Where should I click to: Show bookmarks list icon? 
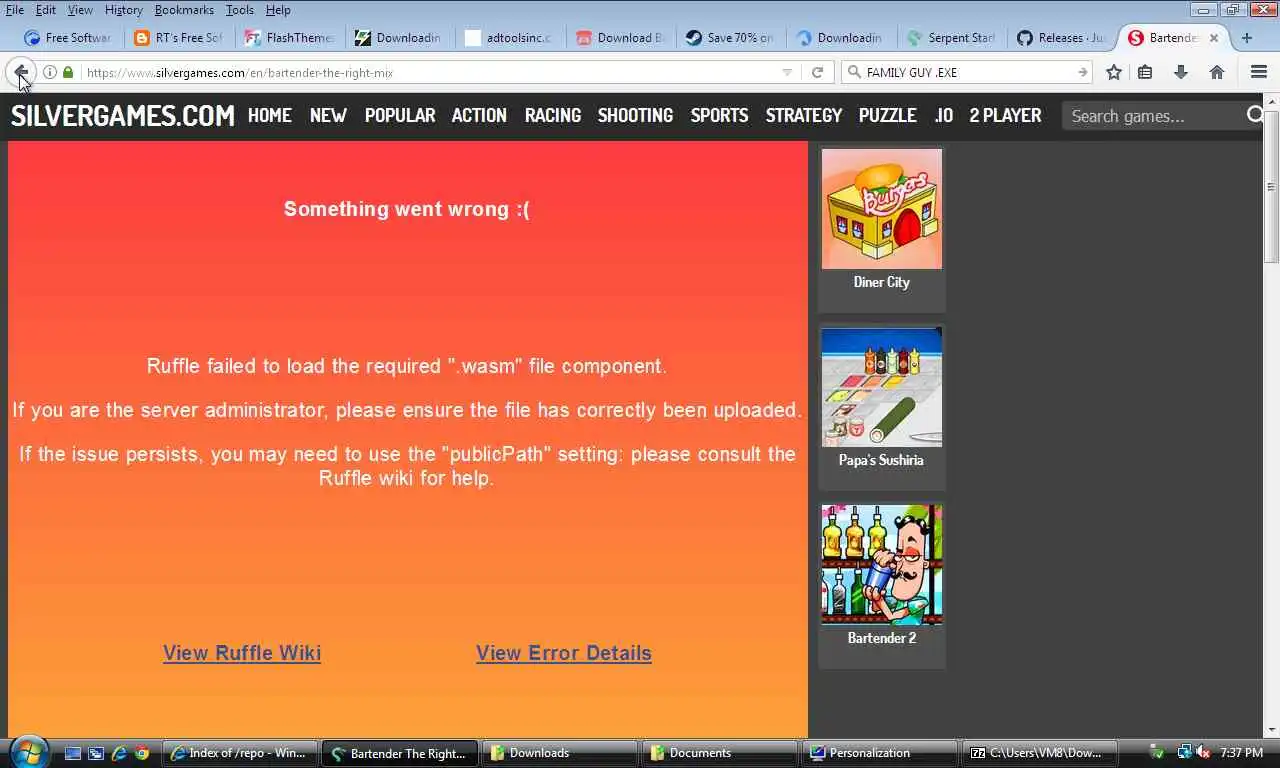(1146, 72)
